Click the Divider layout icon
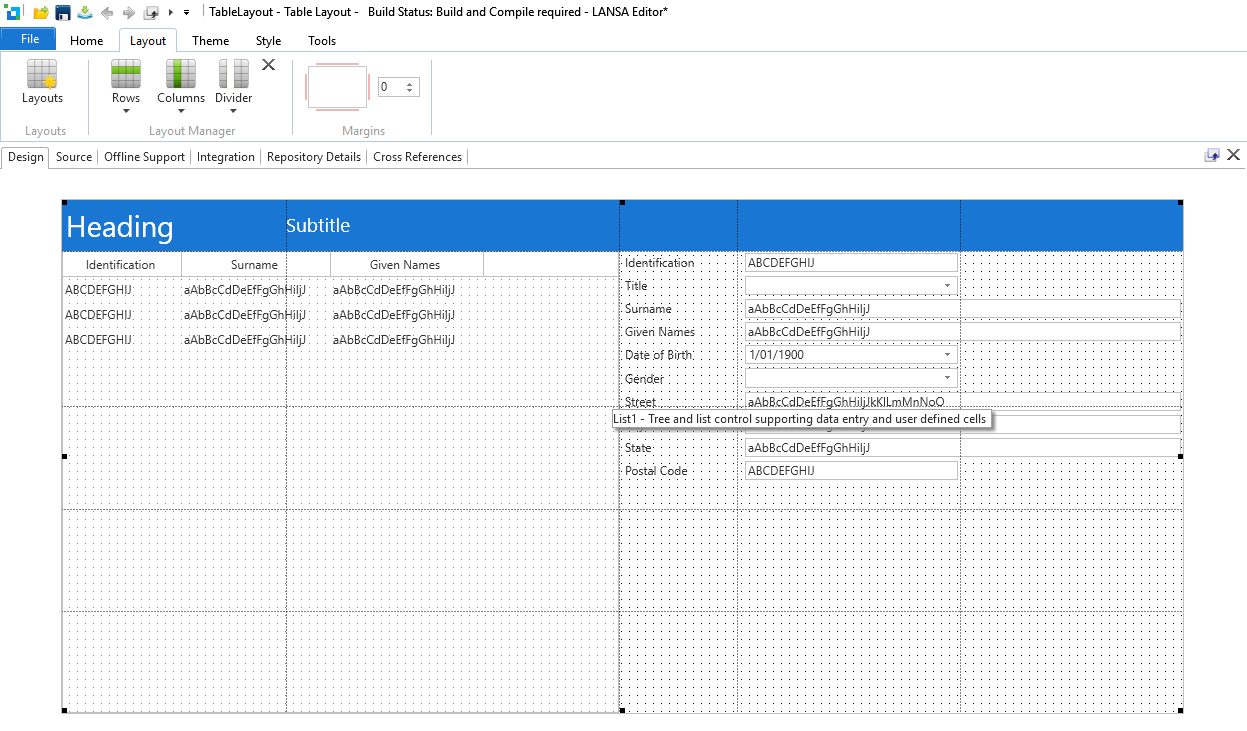The image size is (1247, 731). coord(234,75)
